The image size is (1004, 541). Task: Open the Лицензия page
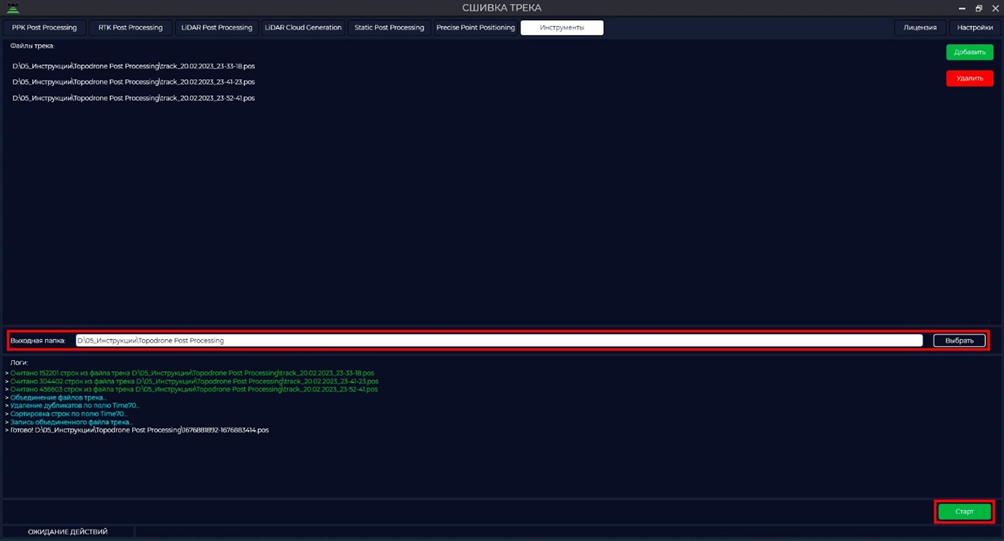point(920,28)
